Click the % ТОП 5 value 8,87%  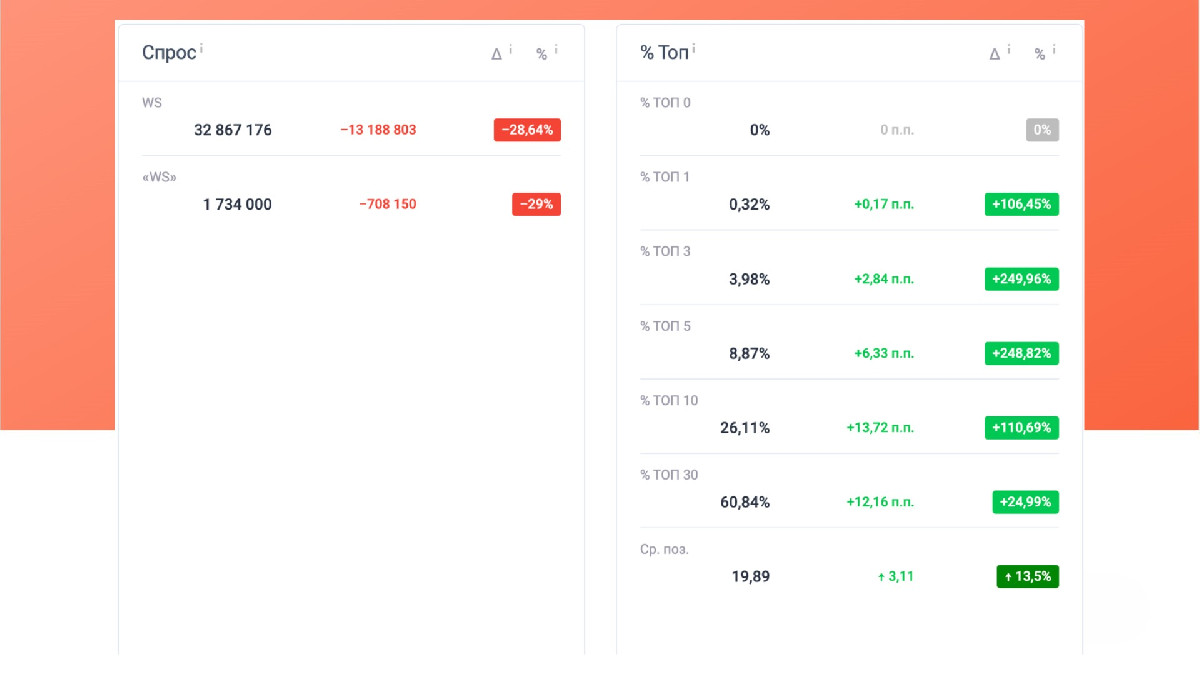[x=749, y=354]
